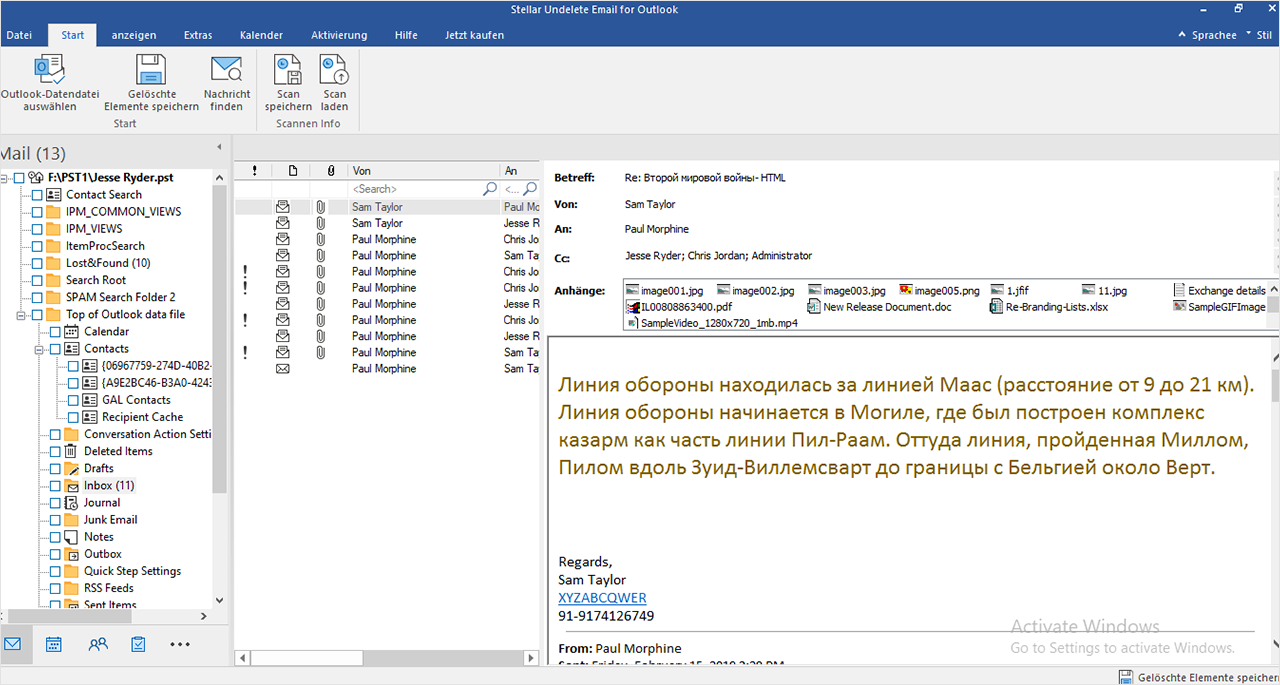The image size is (1280, 685).
Task: Check the Lost&Found (10) checkbox
Action: coord(38,263)
